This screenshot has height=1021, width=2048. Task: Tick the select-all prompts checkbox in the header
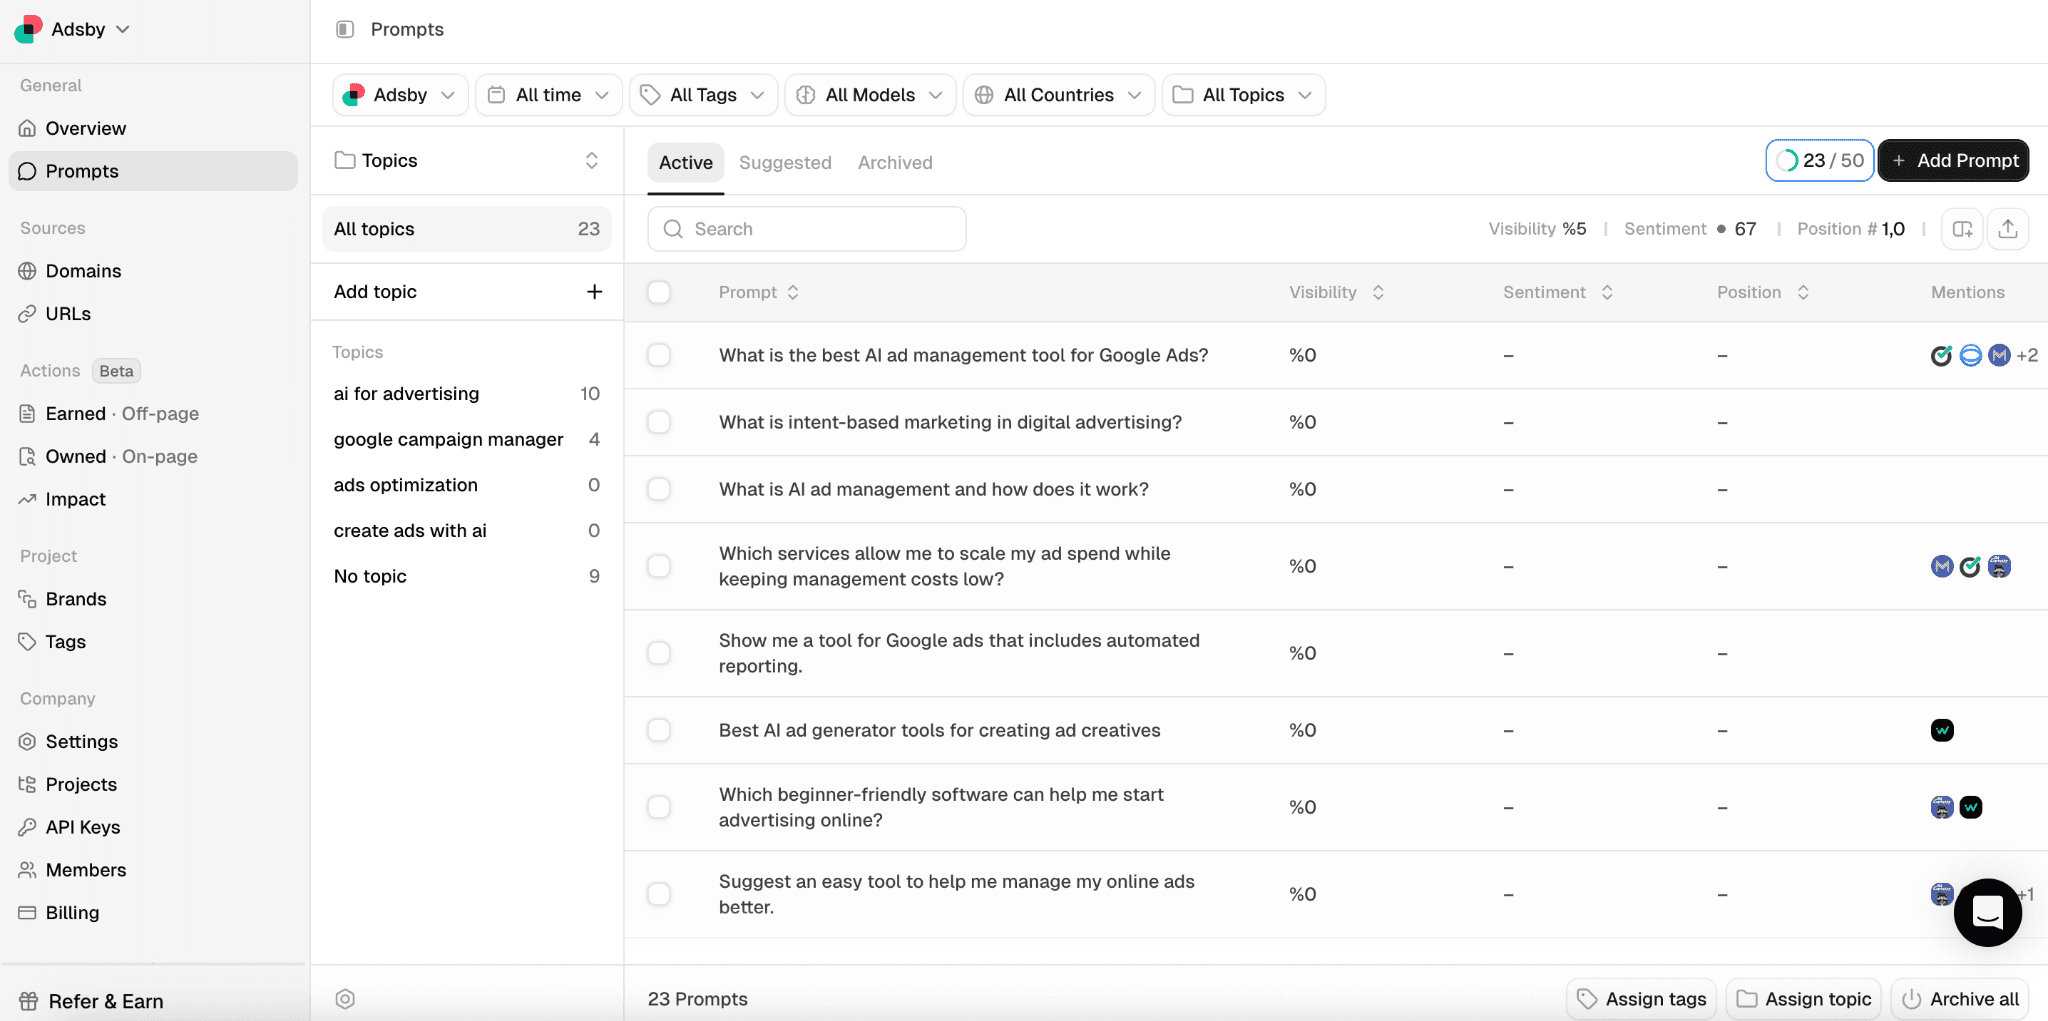[x=659, y=292]
